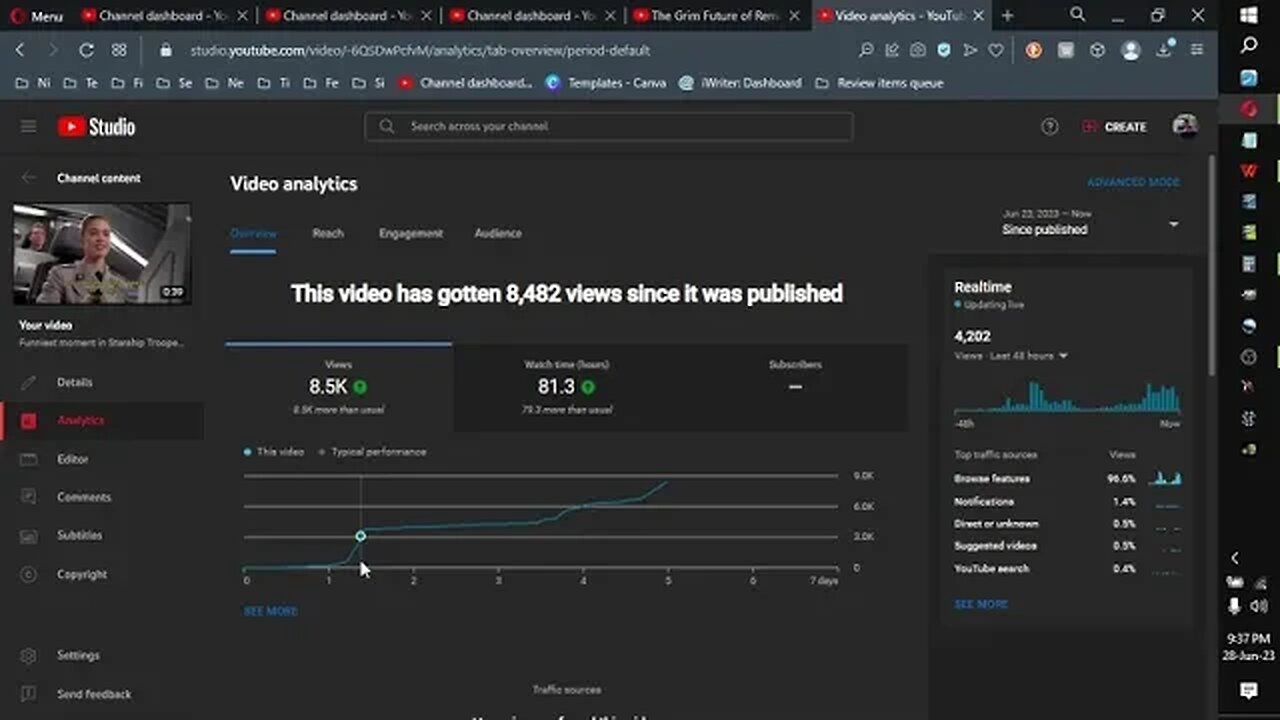Click the Suggested videos row
1280x720 pixels.
[1067, 546]
